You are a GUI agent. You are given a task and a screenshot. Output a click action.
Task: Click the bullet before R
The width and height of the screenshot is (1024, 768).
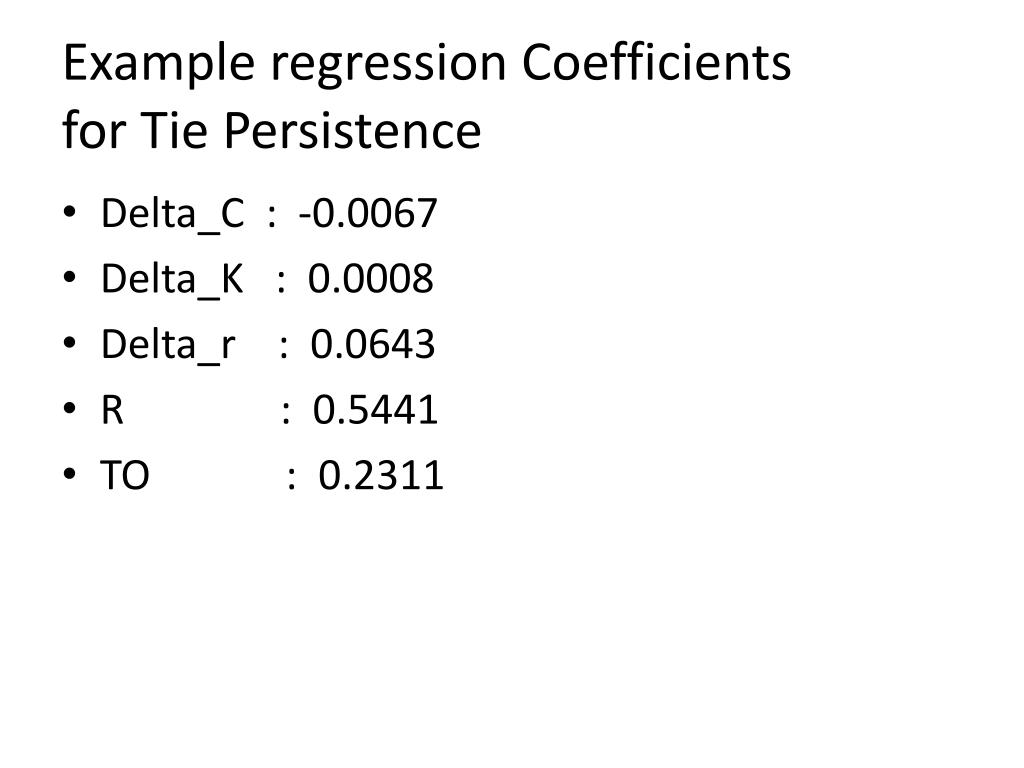pos(70,408)
